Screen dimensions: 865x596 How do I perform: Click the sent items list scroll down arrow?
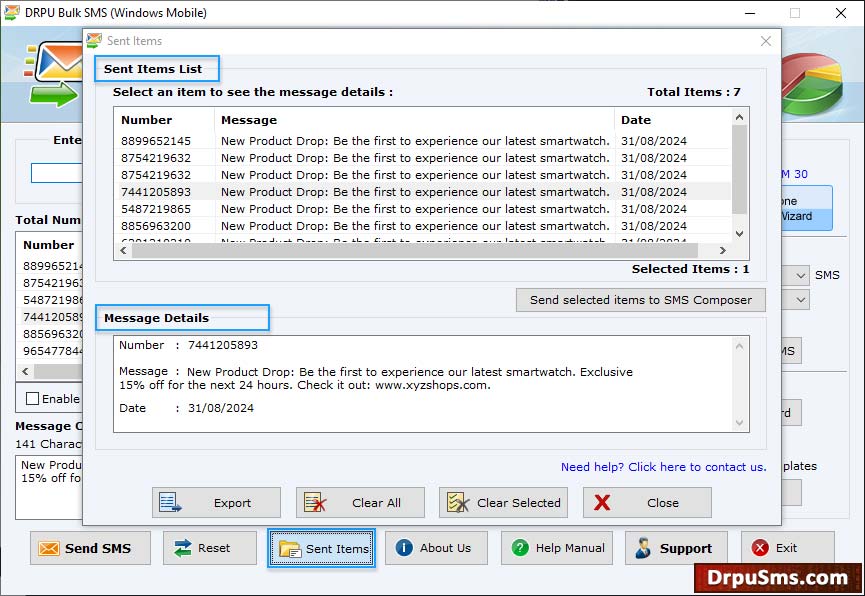[x=740, y=233]
